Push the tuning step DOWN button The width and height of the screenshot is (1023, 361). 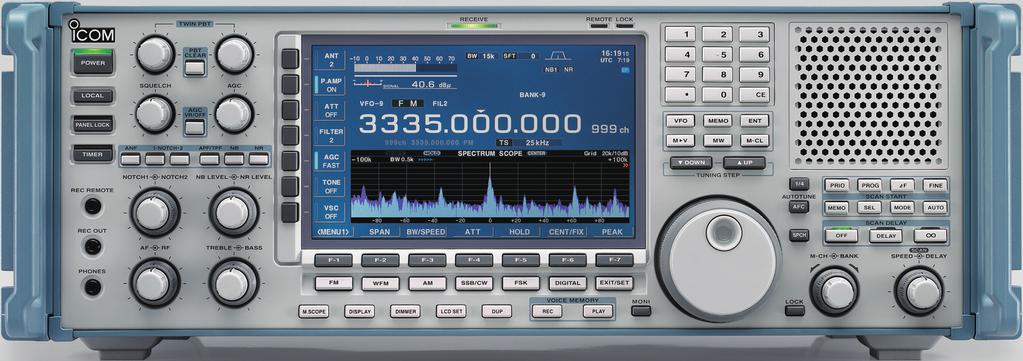[691, 163]
